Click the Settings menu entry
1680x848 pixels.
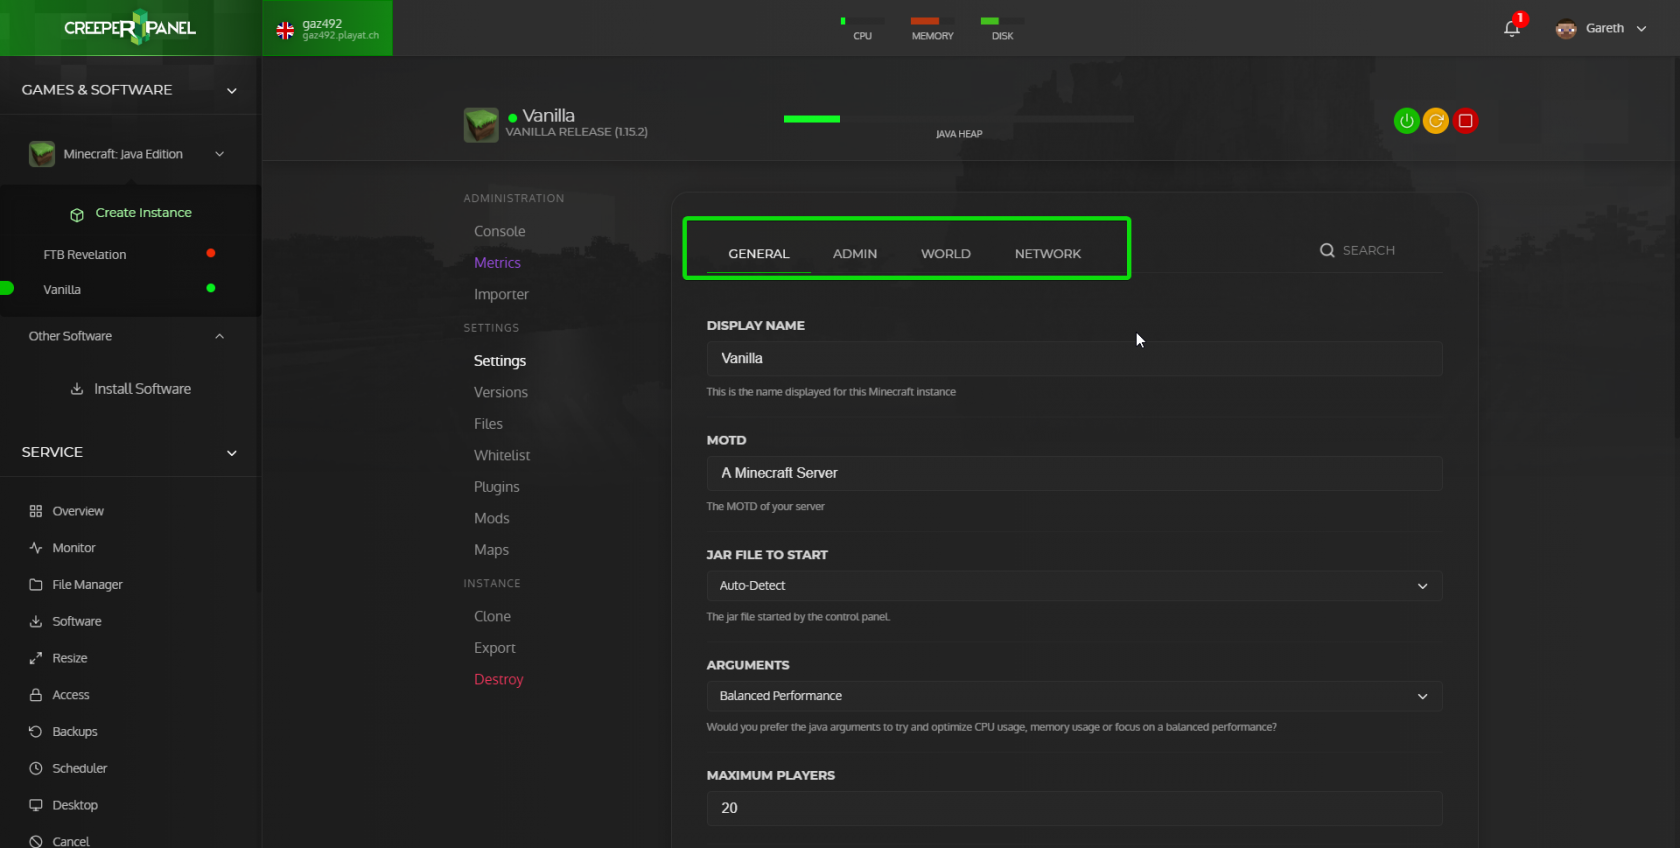point(500,361)
